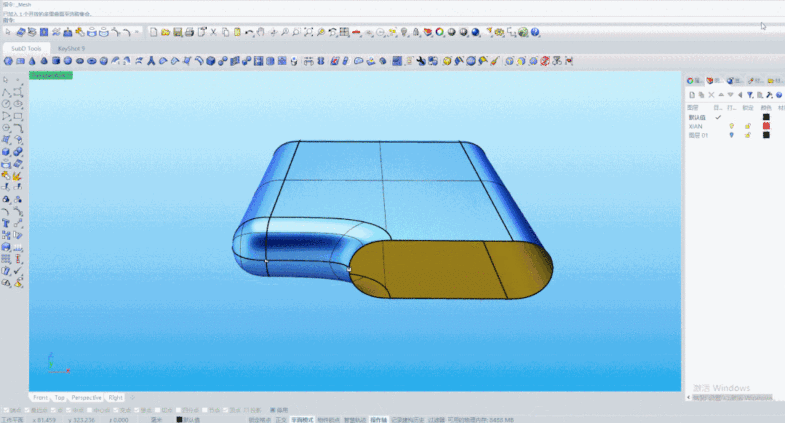Click the 操作轴 gumball button in status bar
Image resolution: width=785 pixels, height=423 pixels.
(378, 419)
